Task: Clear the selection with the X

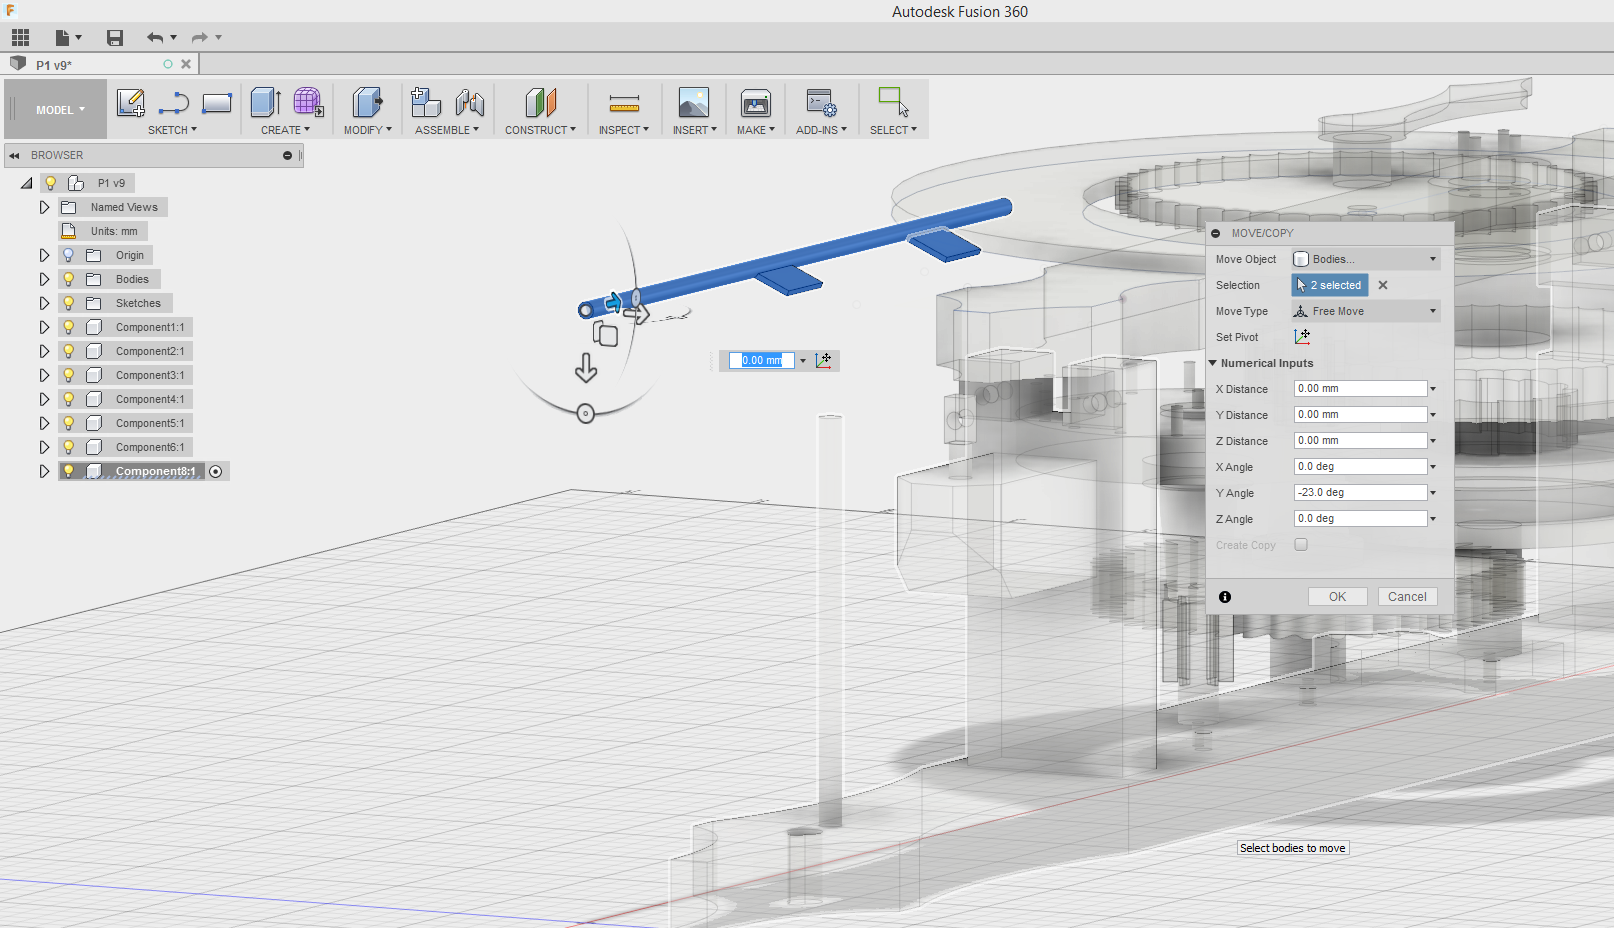Action: [x=1383, y=285]
